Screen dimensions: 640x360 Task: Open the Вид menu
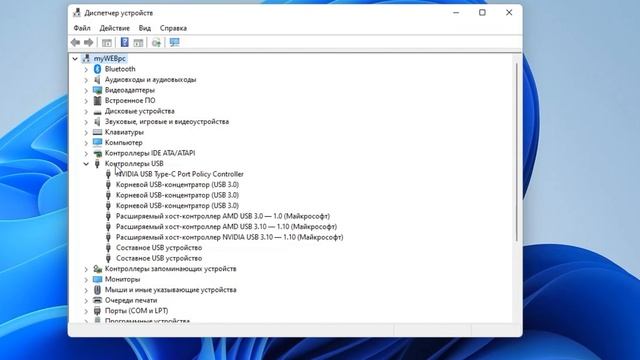click(144, 28)
